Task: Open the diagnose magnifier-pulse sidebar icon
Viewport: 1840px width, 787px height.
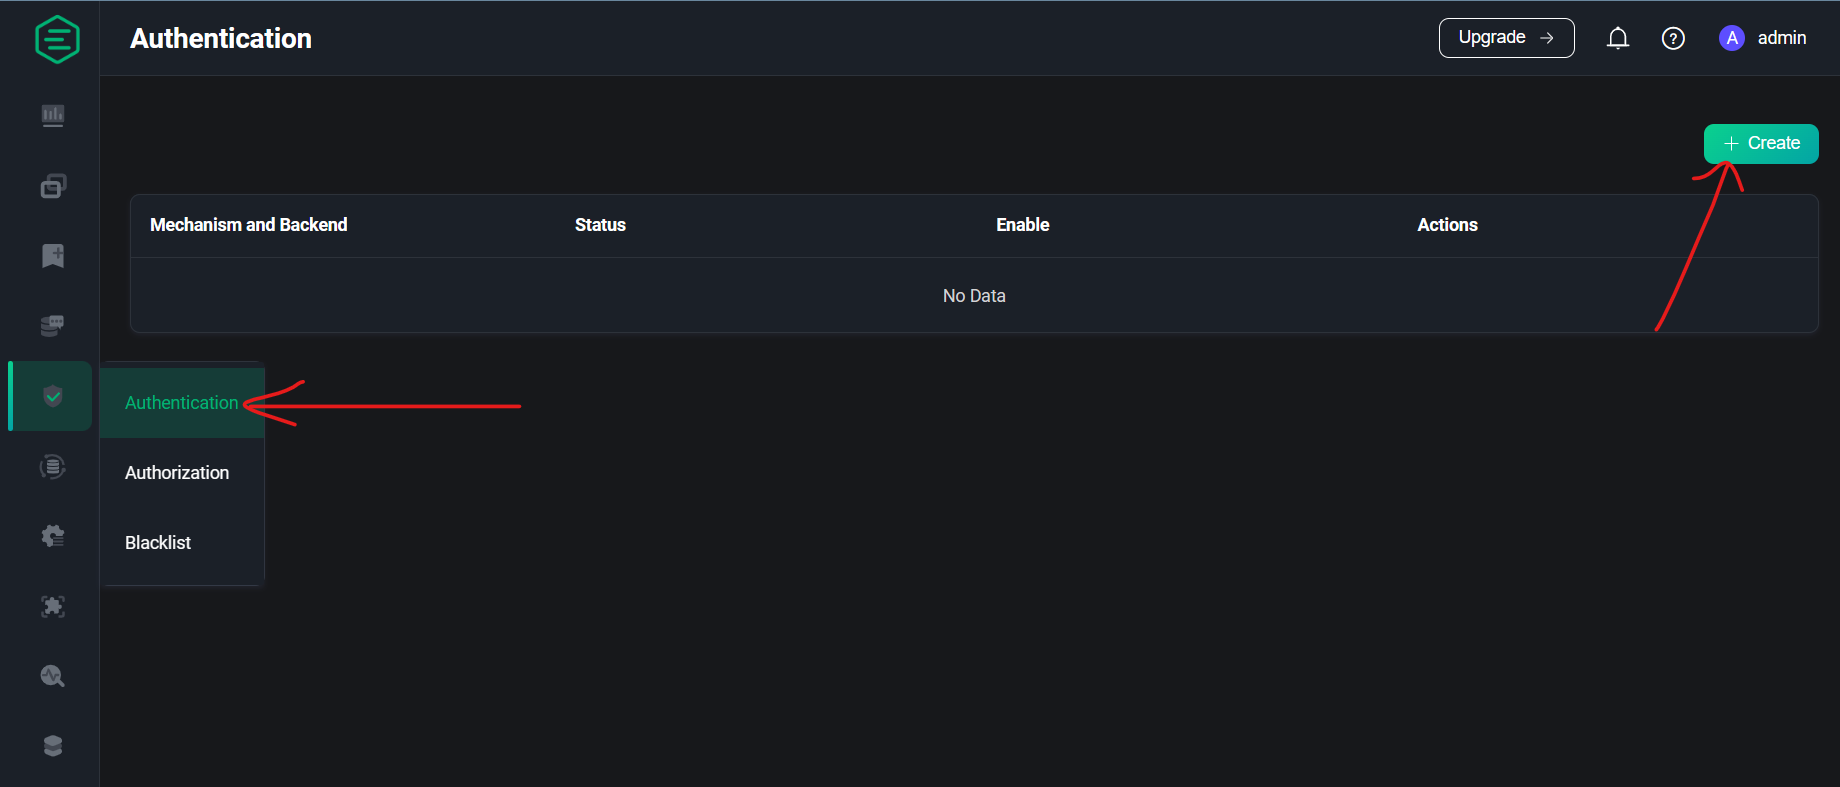Action: coord(53,676)
